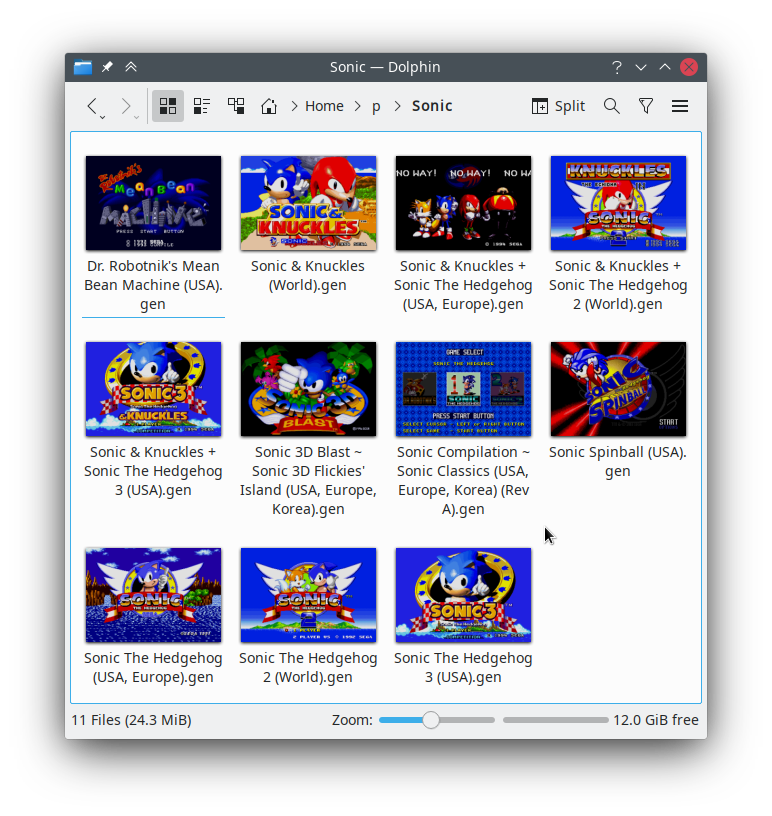
Task: Click filename Sonic The Hedgehog 3 (USA).gen
Action: point(463,668)
